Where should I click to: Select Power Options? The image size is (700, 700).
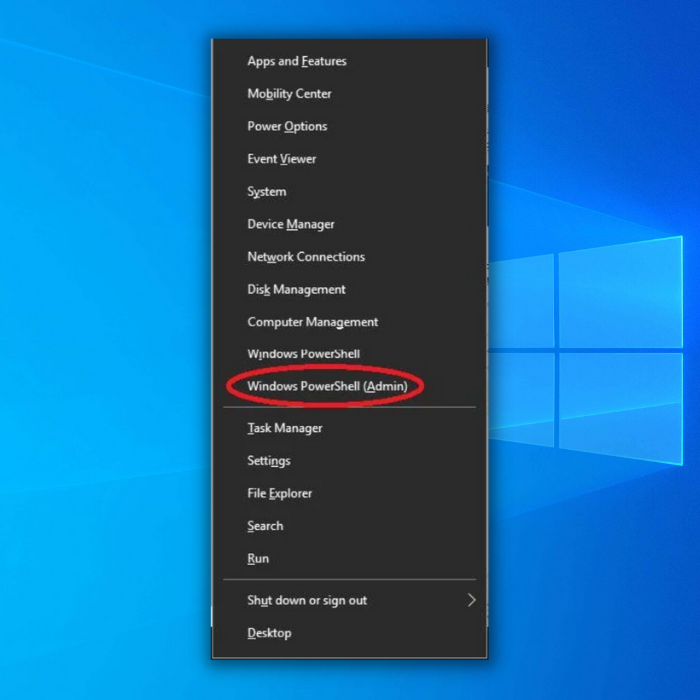[x=287, y=126]
